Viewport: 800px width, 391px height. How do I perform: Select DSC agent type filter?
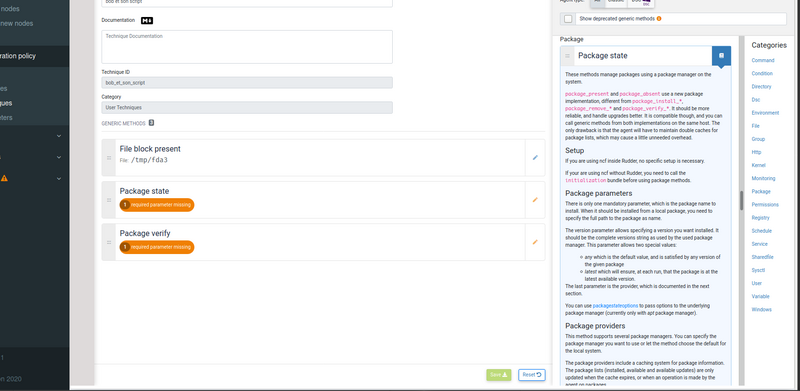(x=640, y=3)
